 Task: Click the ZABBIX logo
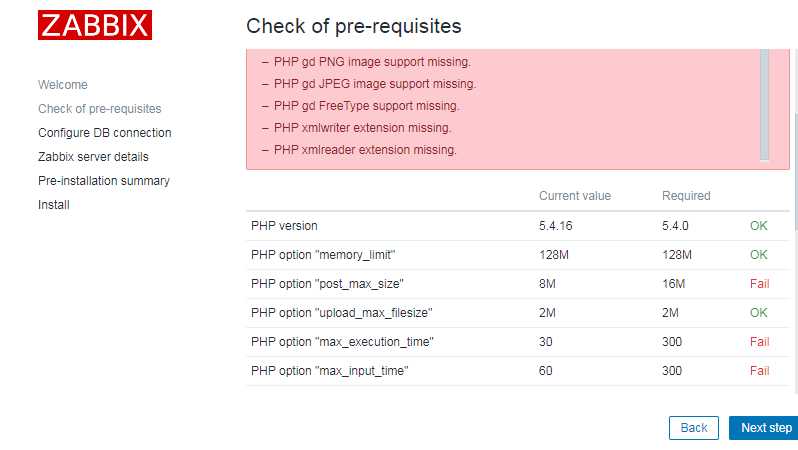tap(95, 25)
